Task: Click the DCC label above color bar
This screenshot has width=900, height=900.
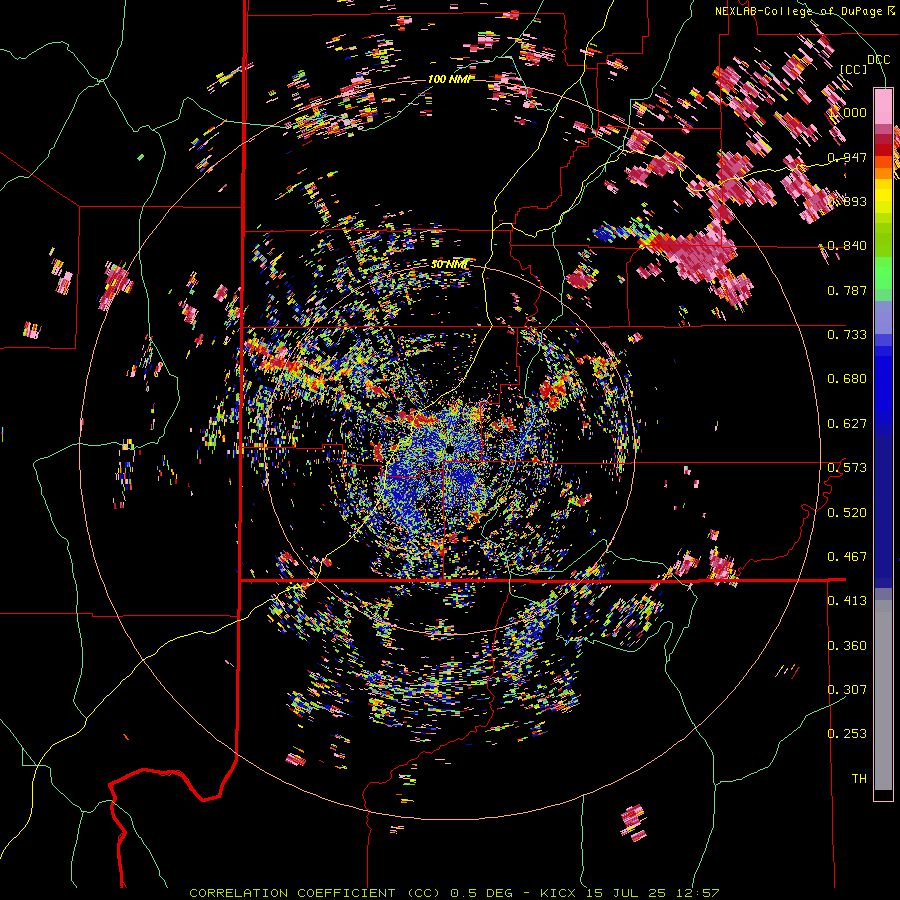Action: [878, 60]
